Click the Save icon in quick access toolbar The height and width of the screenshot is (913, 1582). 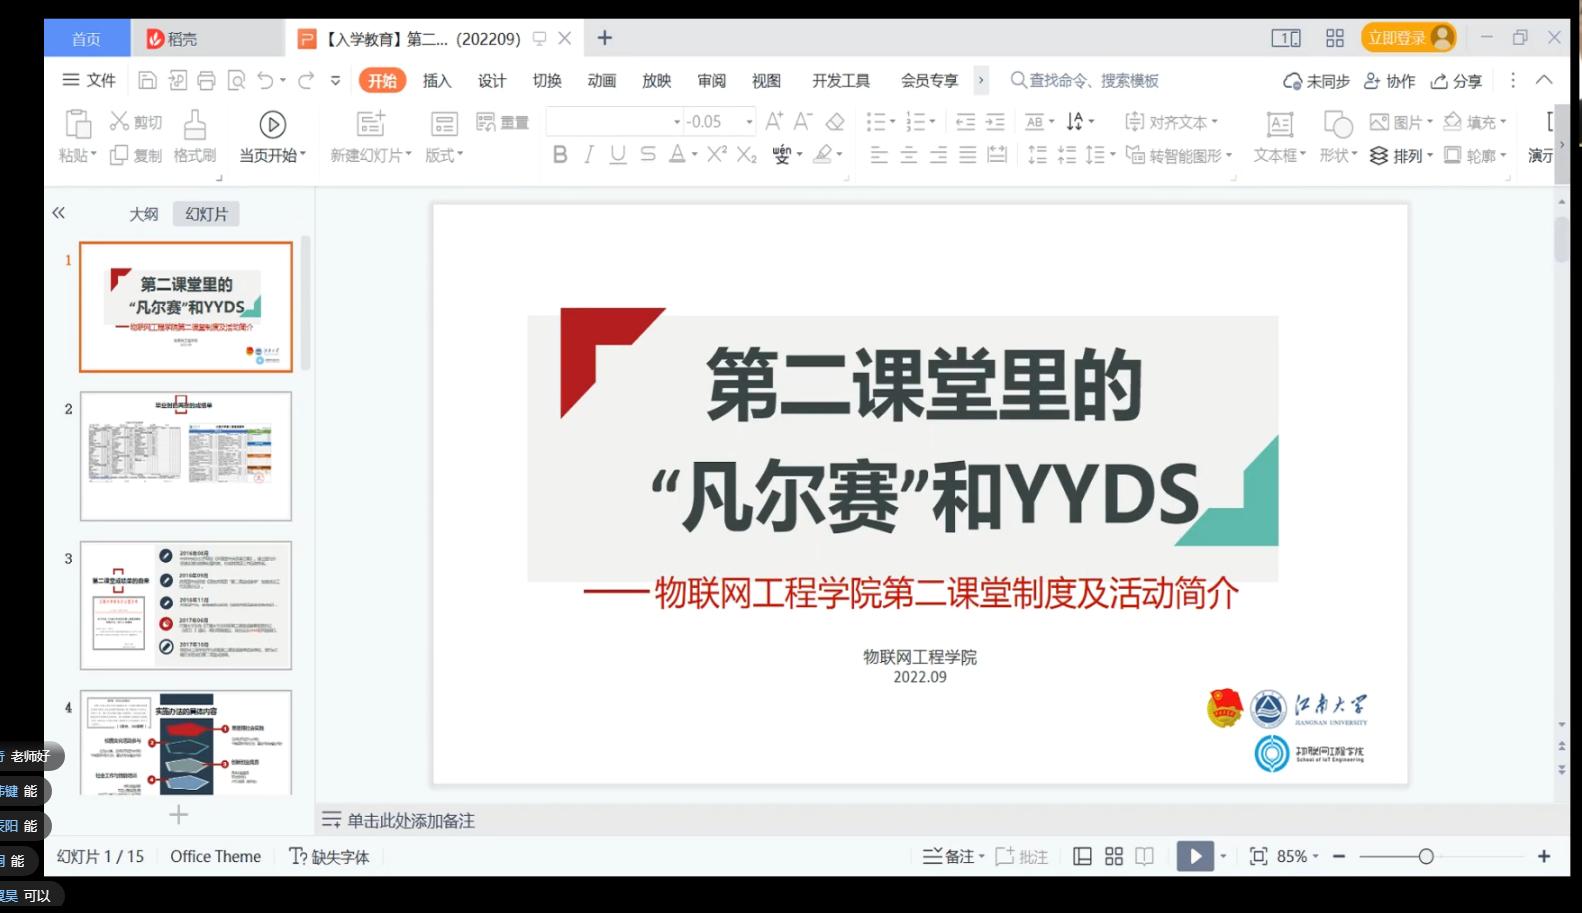[x=147, y=80]
